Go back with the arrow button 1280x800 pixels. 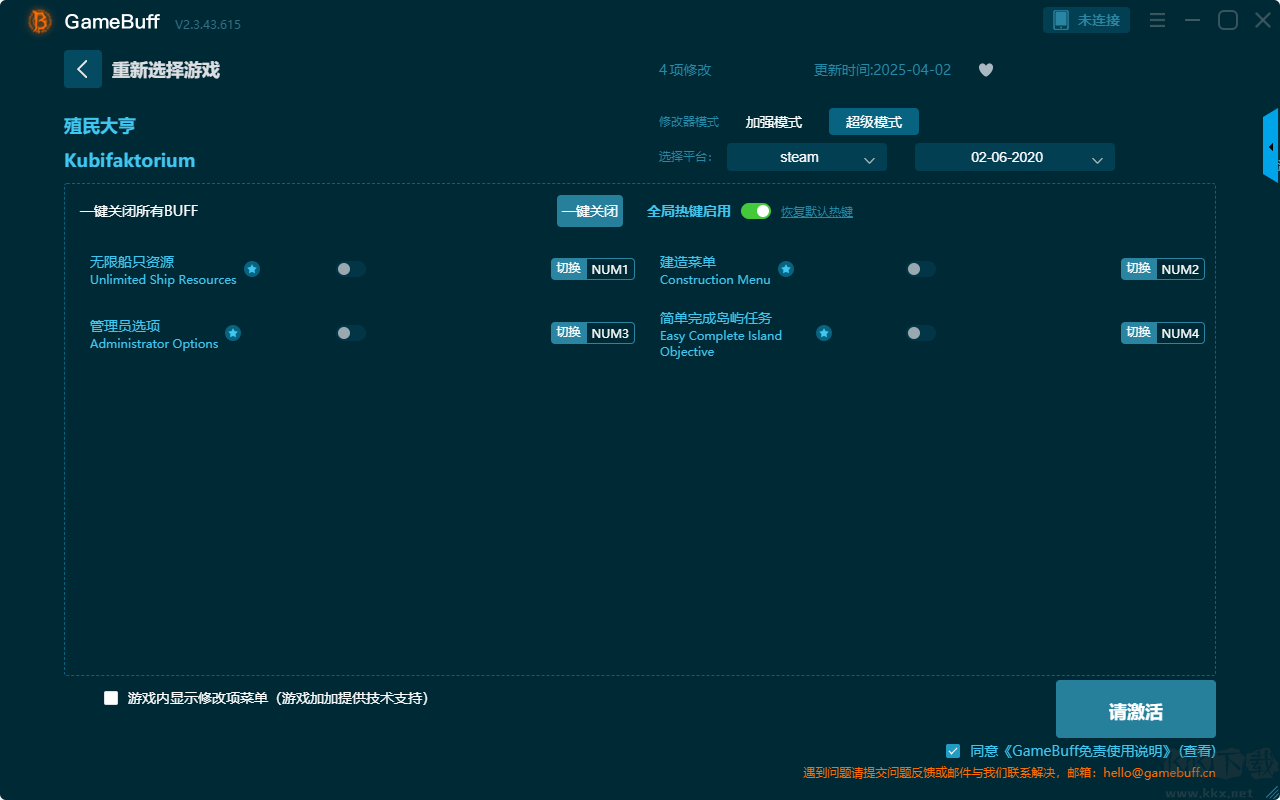[x=83, y=69]
